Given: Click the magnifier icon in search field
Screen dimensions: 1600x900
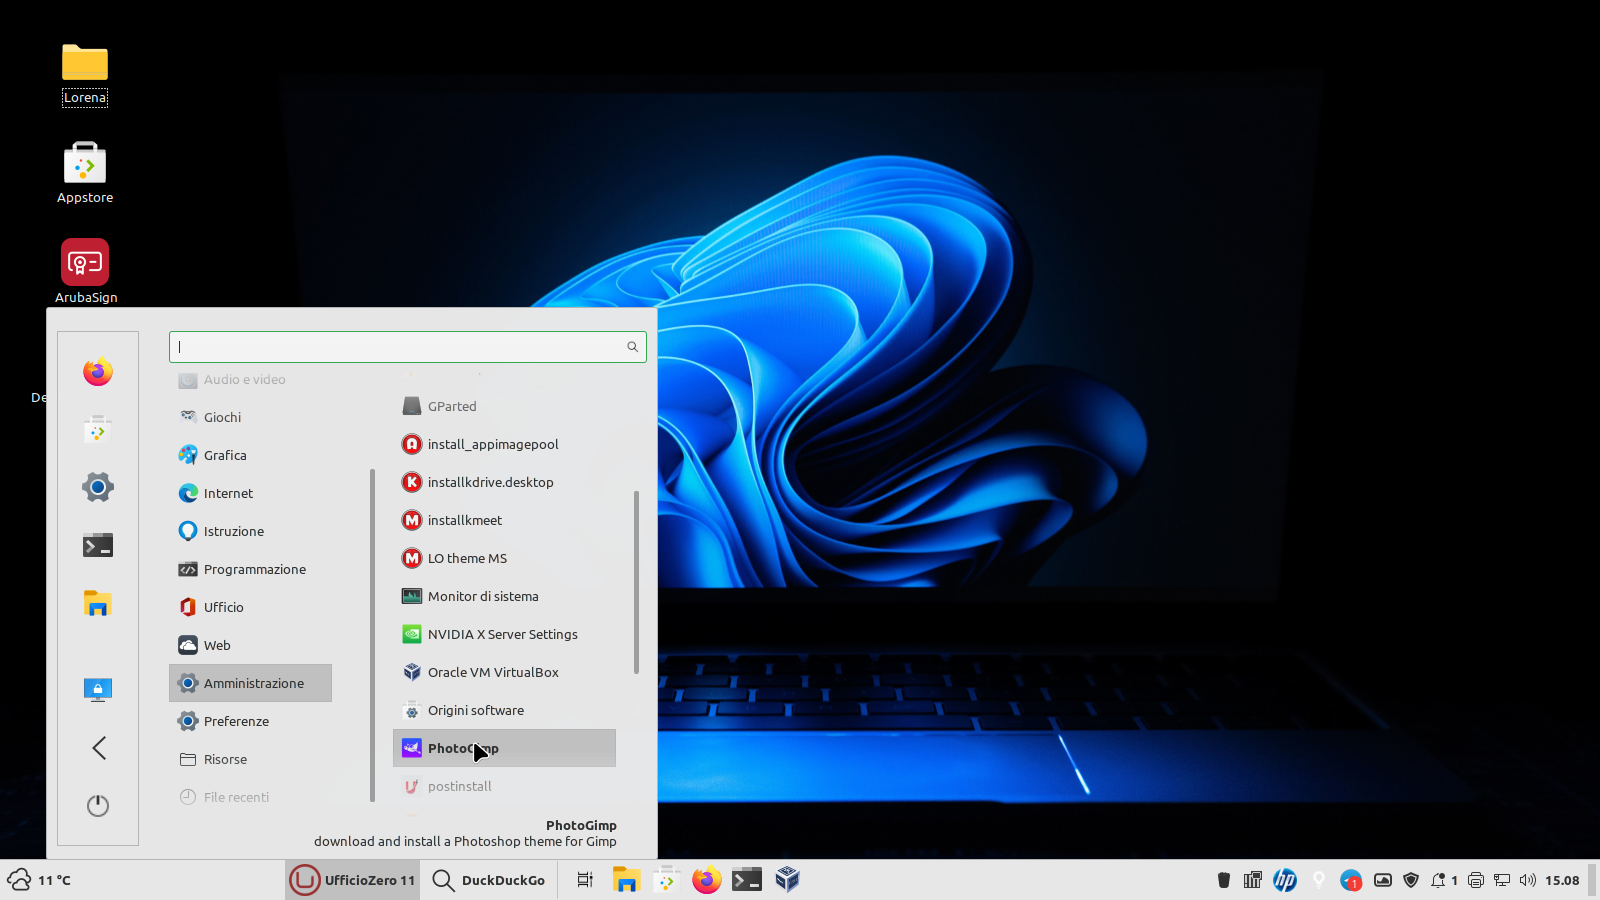Looking at the screenshot, I should [x=632, y=347].
